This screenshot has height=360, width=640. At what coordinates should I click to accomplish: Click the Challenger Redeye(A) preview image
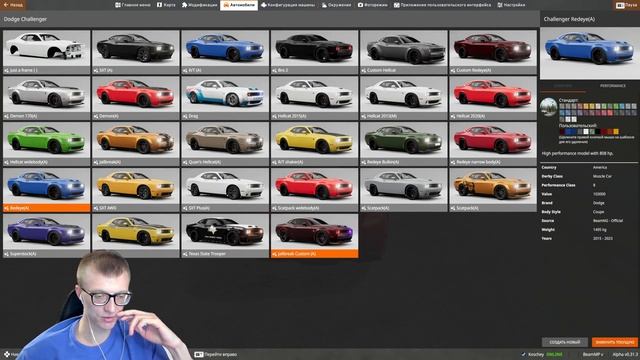(x=589, y=53)
